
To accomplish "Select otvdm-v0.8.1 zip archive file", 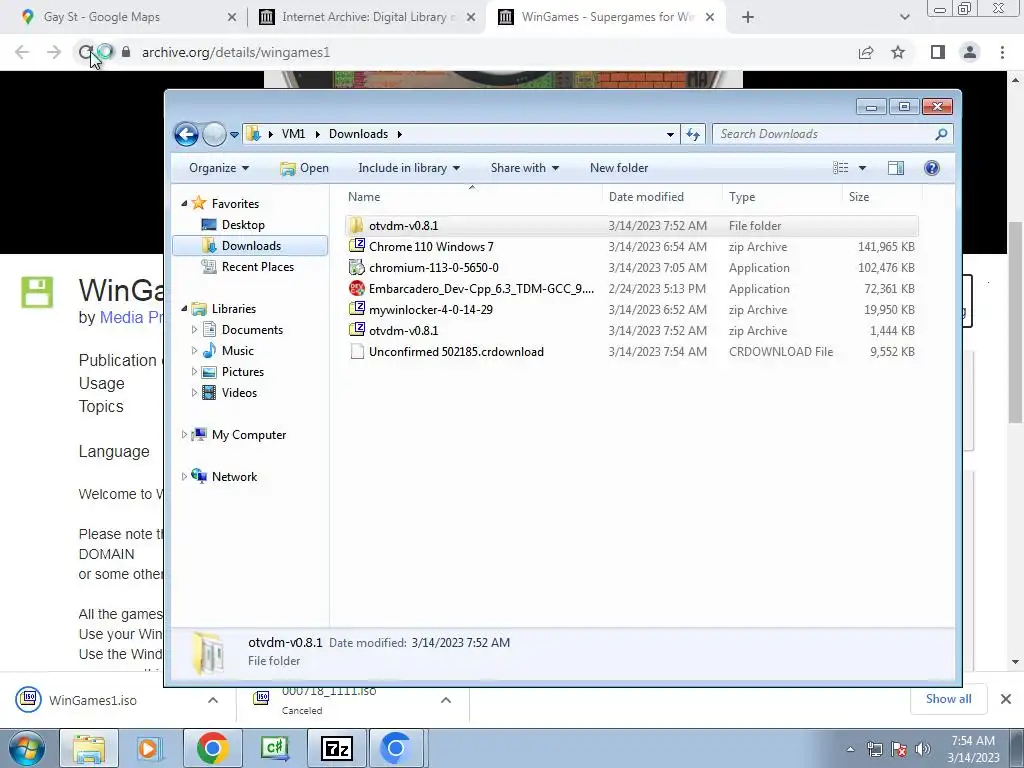I will (x=632, y=330).
